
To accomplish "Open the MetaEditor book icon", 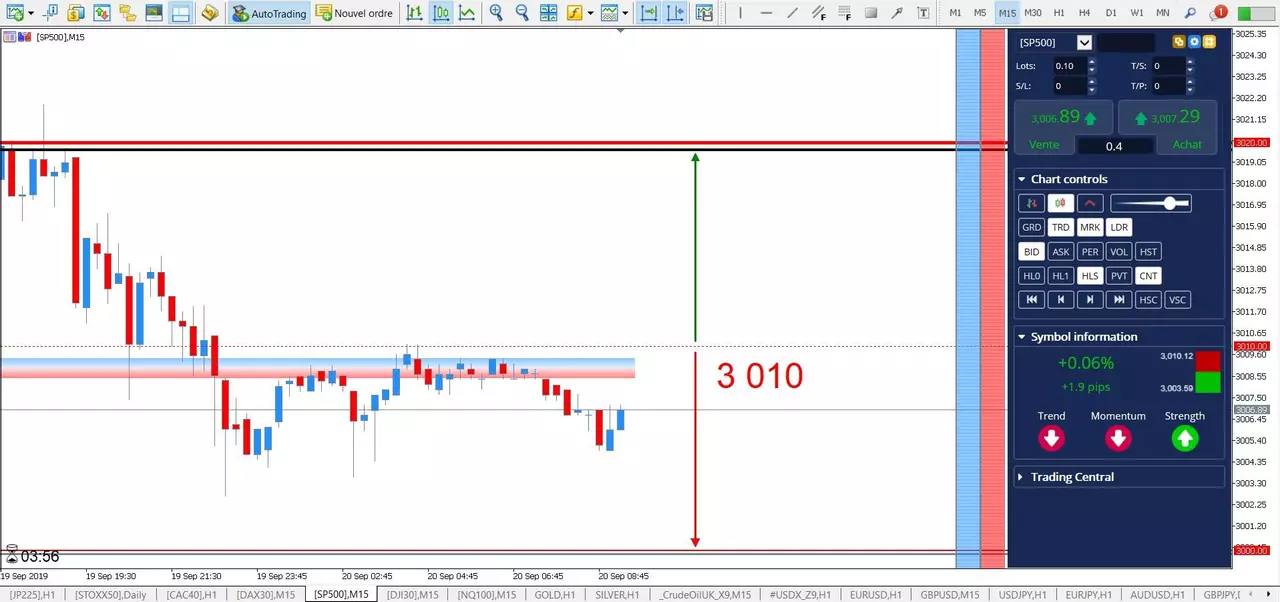I will coord(209,13).
